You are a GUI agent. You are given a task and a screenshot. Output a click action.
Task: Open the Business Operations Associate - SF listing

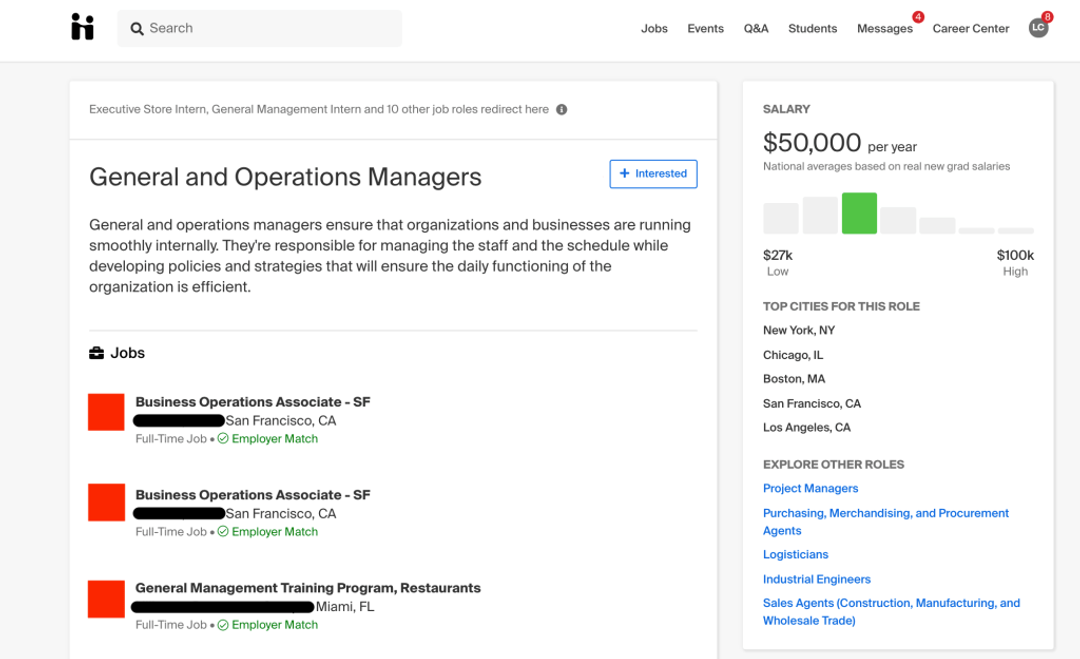[252, 401]
